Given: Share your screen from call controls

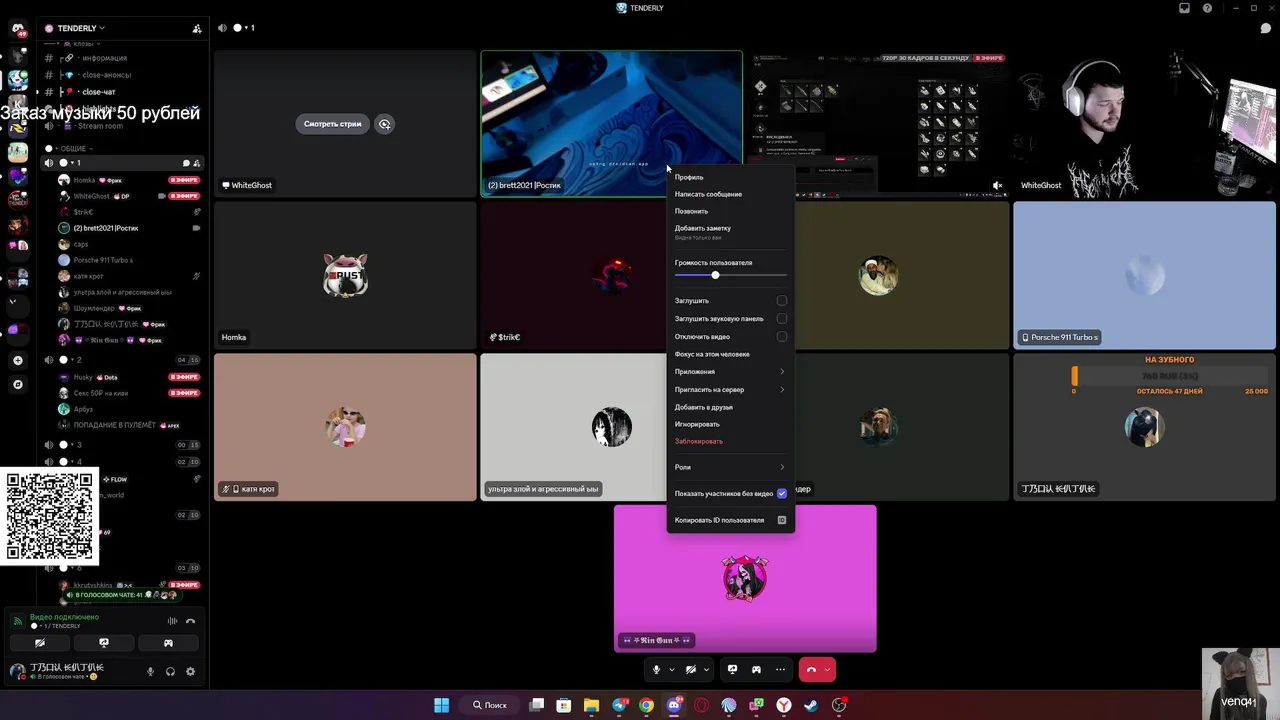Looking at the screenshot, I should pos(732,670).
